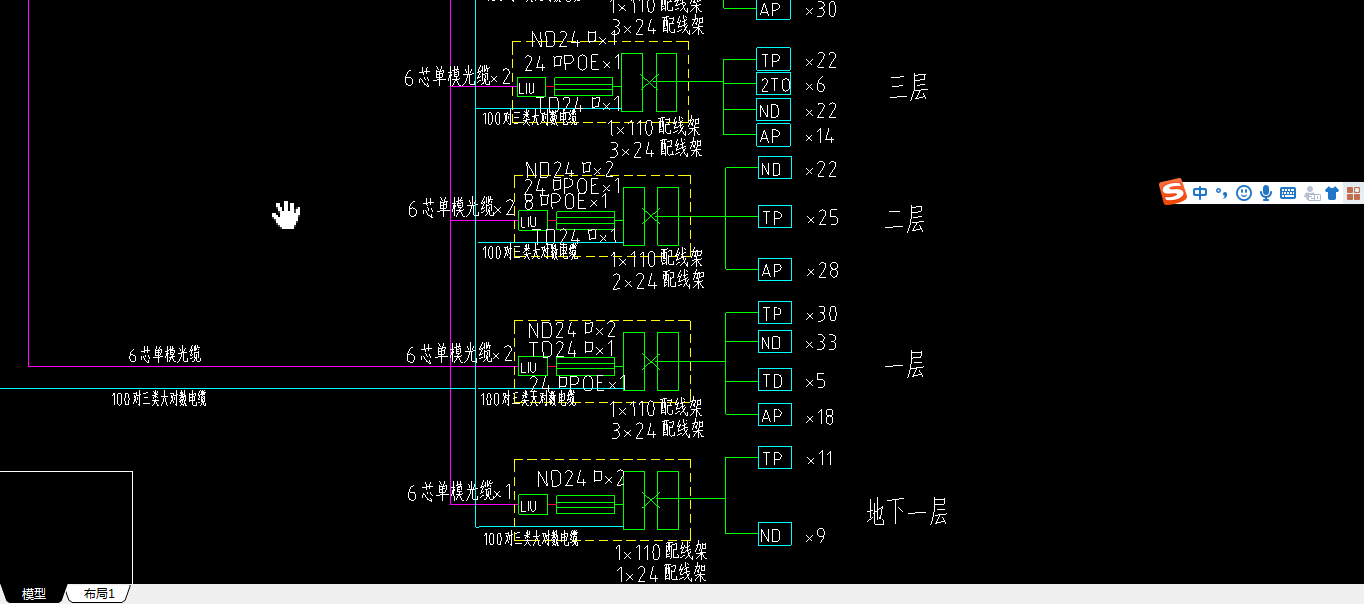This screenshot has height=604, width=1364.
Task: Start voice input with the microphone icon
Action: [1266, 193]
